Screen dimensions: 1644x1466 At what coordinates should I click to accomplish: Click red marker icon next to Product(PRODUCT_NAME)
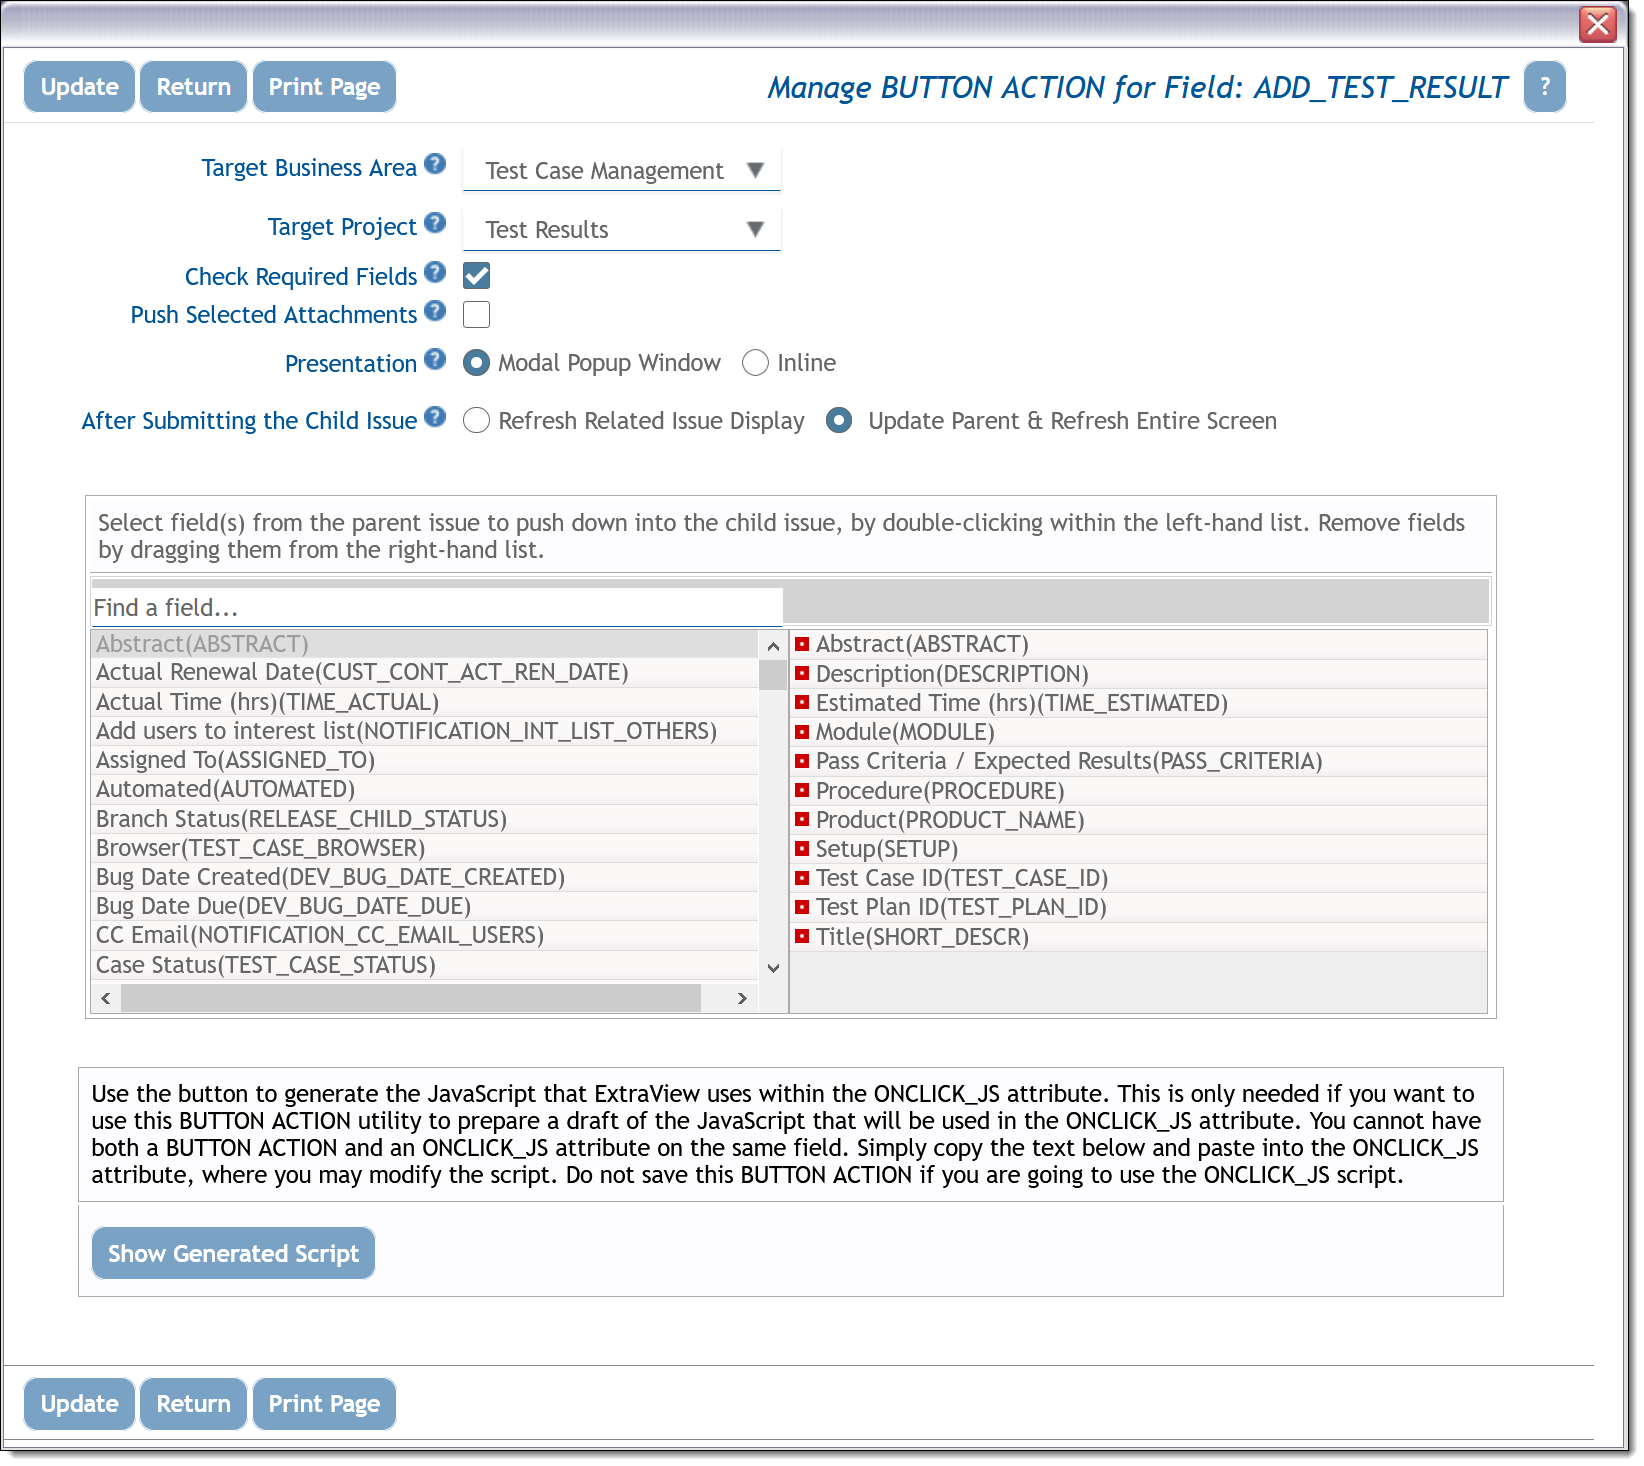point(802,819)
